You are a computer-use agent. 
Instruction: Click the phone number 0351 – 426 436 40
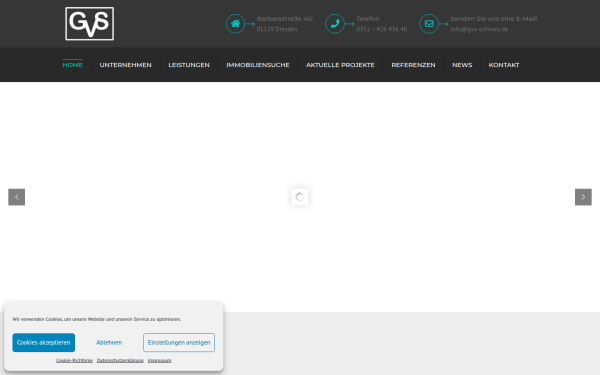click(382, 29)
